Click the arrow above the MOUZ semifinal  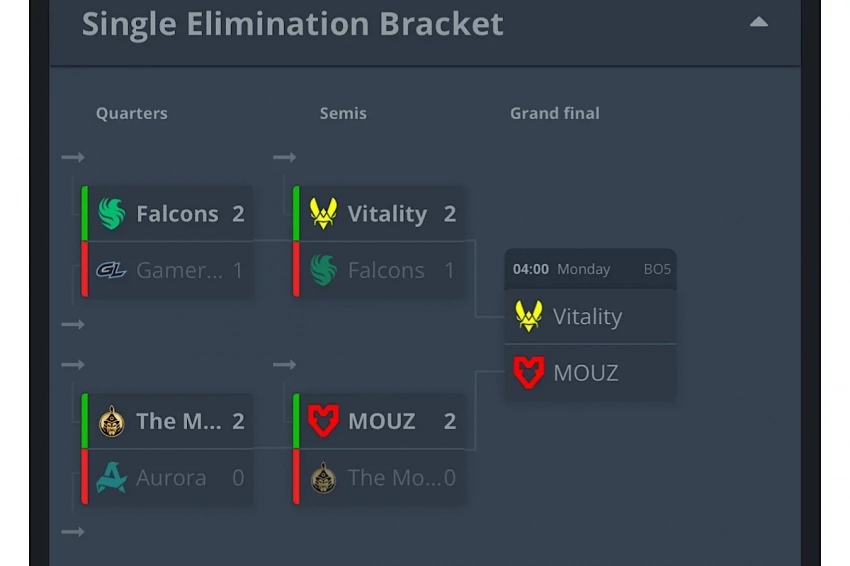(x=284, y=365)
